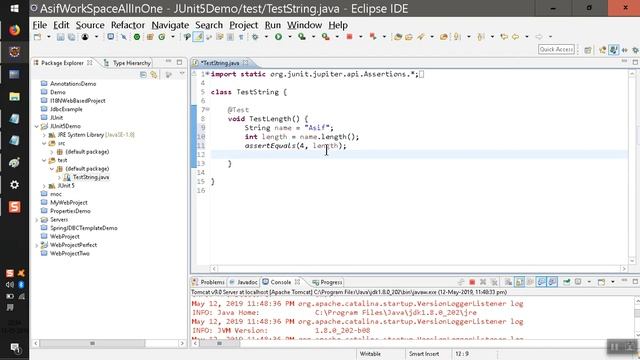Viewport: 640px width, 360px height.
Task: Open the New wizard dropdown arrow
Action: (48, 37)
